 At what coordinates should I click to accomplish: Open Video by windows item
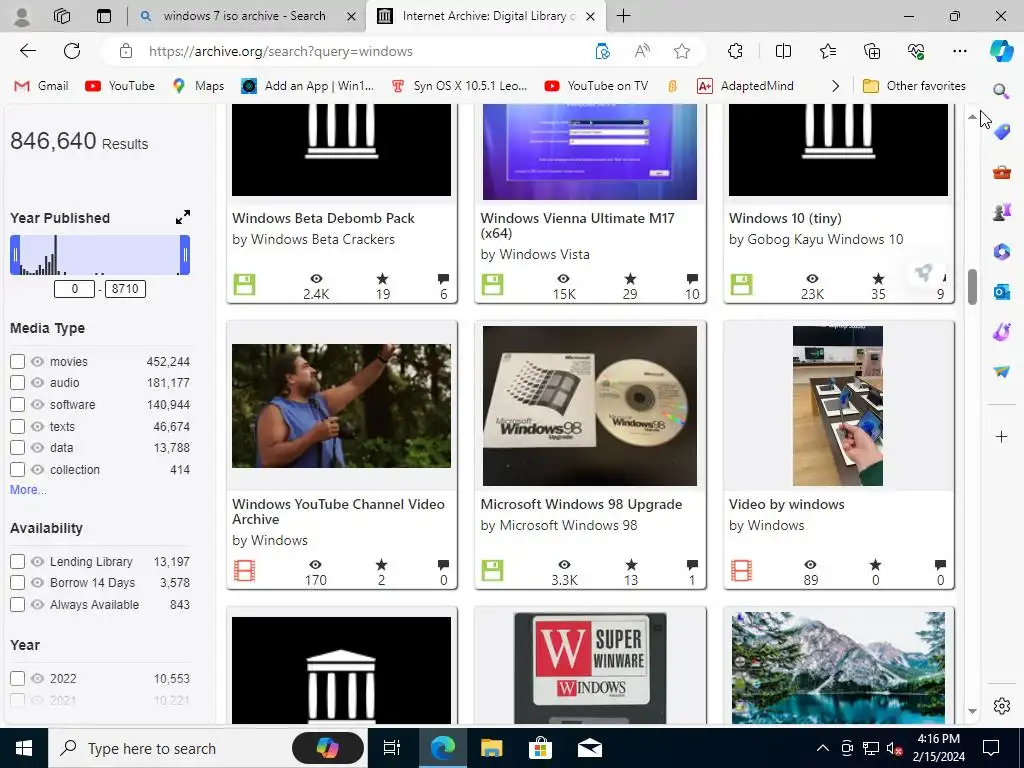coord(786,504)
